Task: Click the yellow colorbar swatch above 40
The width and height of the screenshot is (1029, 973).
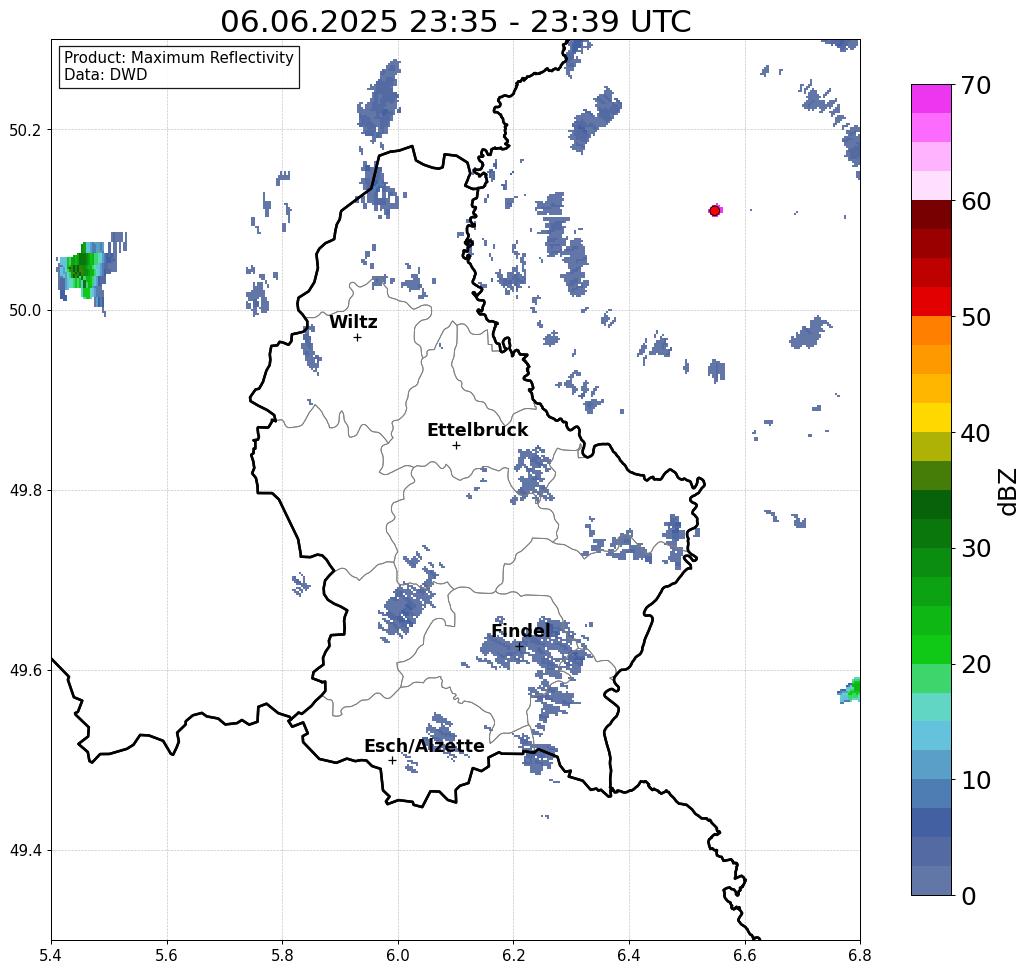Action: tap(931, 417)
